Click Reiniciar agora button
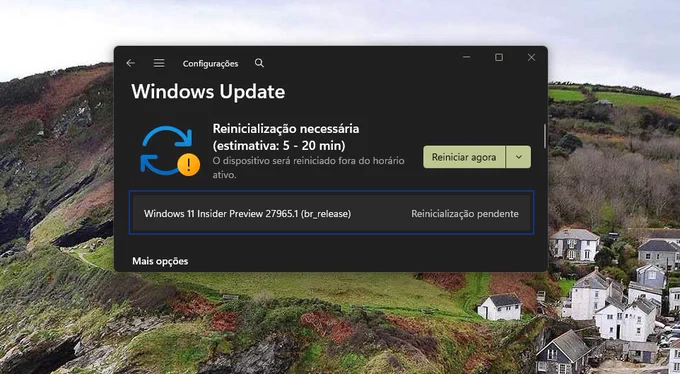Screen dimensions: 680x374 [464, 157]
